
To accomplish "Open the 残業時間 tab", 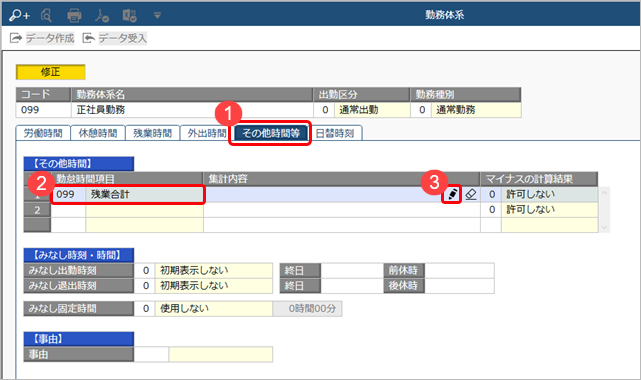I will 152,133.
